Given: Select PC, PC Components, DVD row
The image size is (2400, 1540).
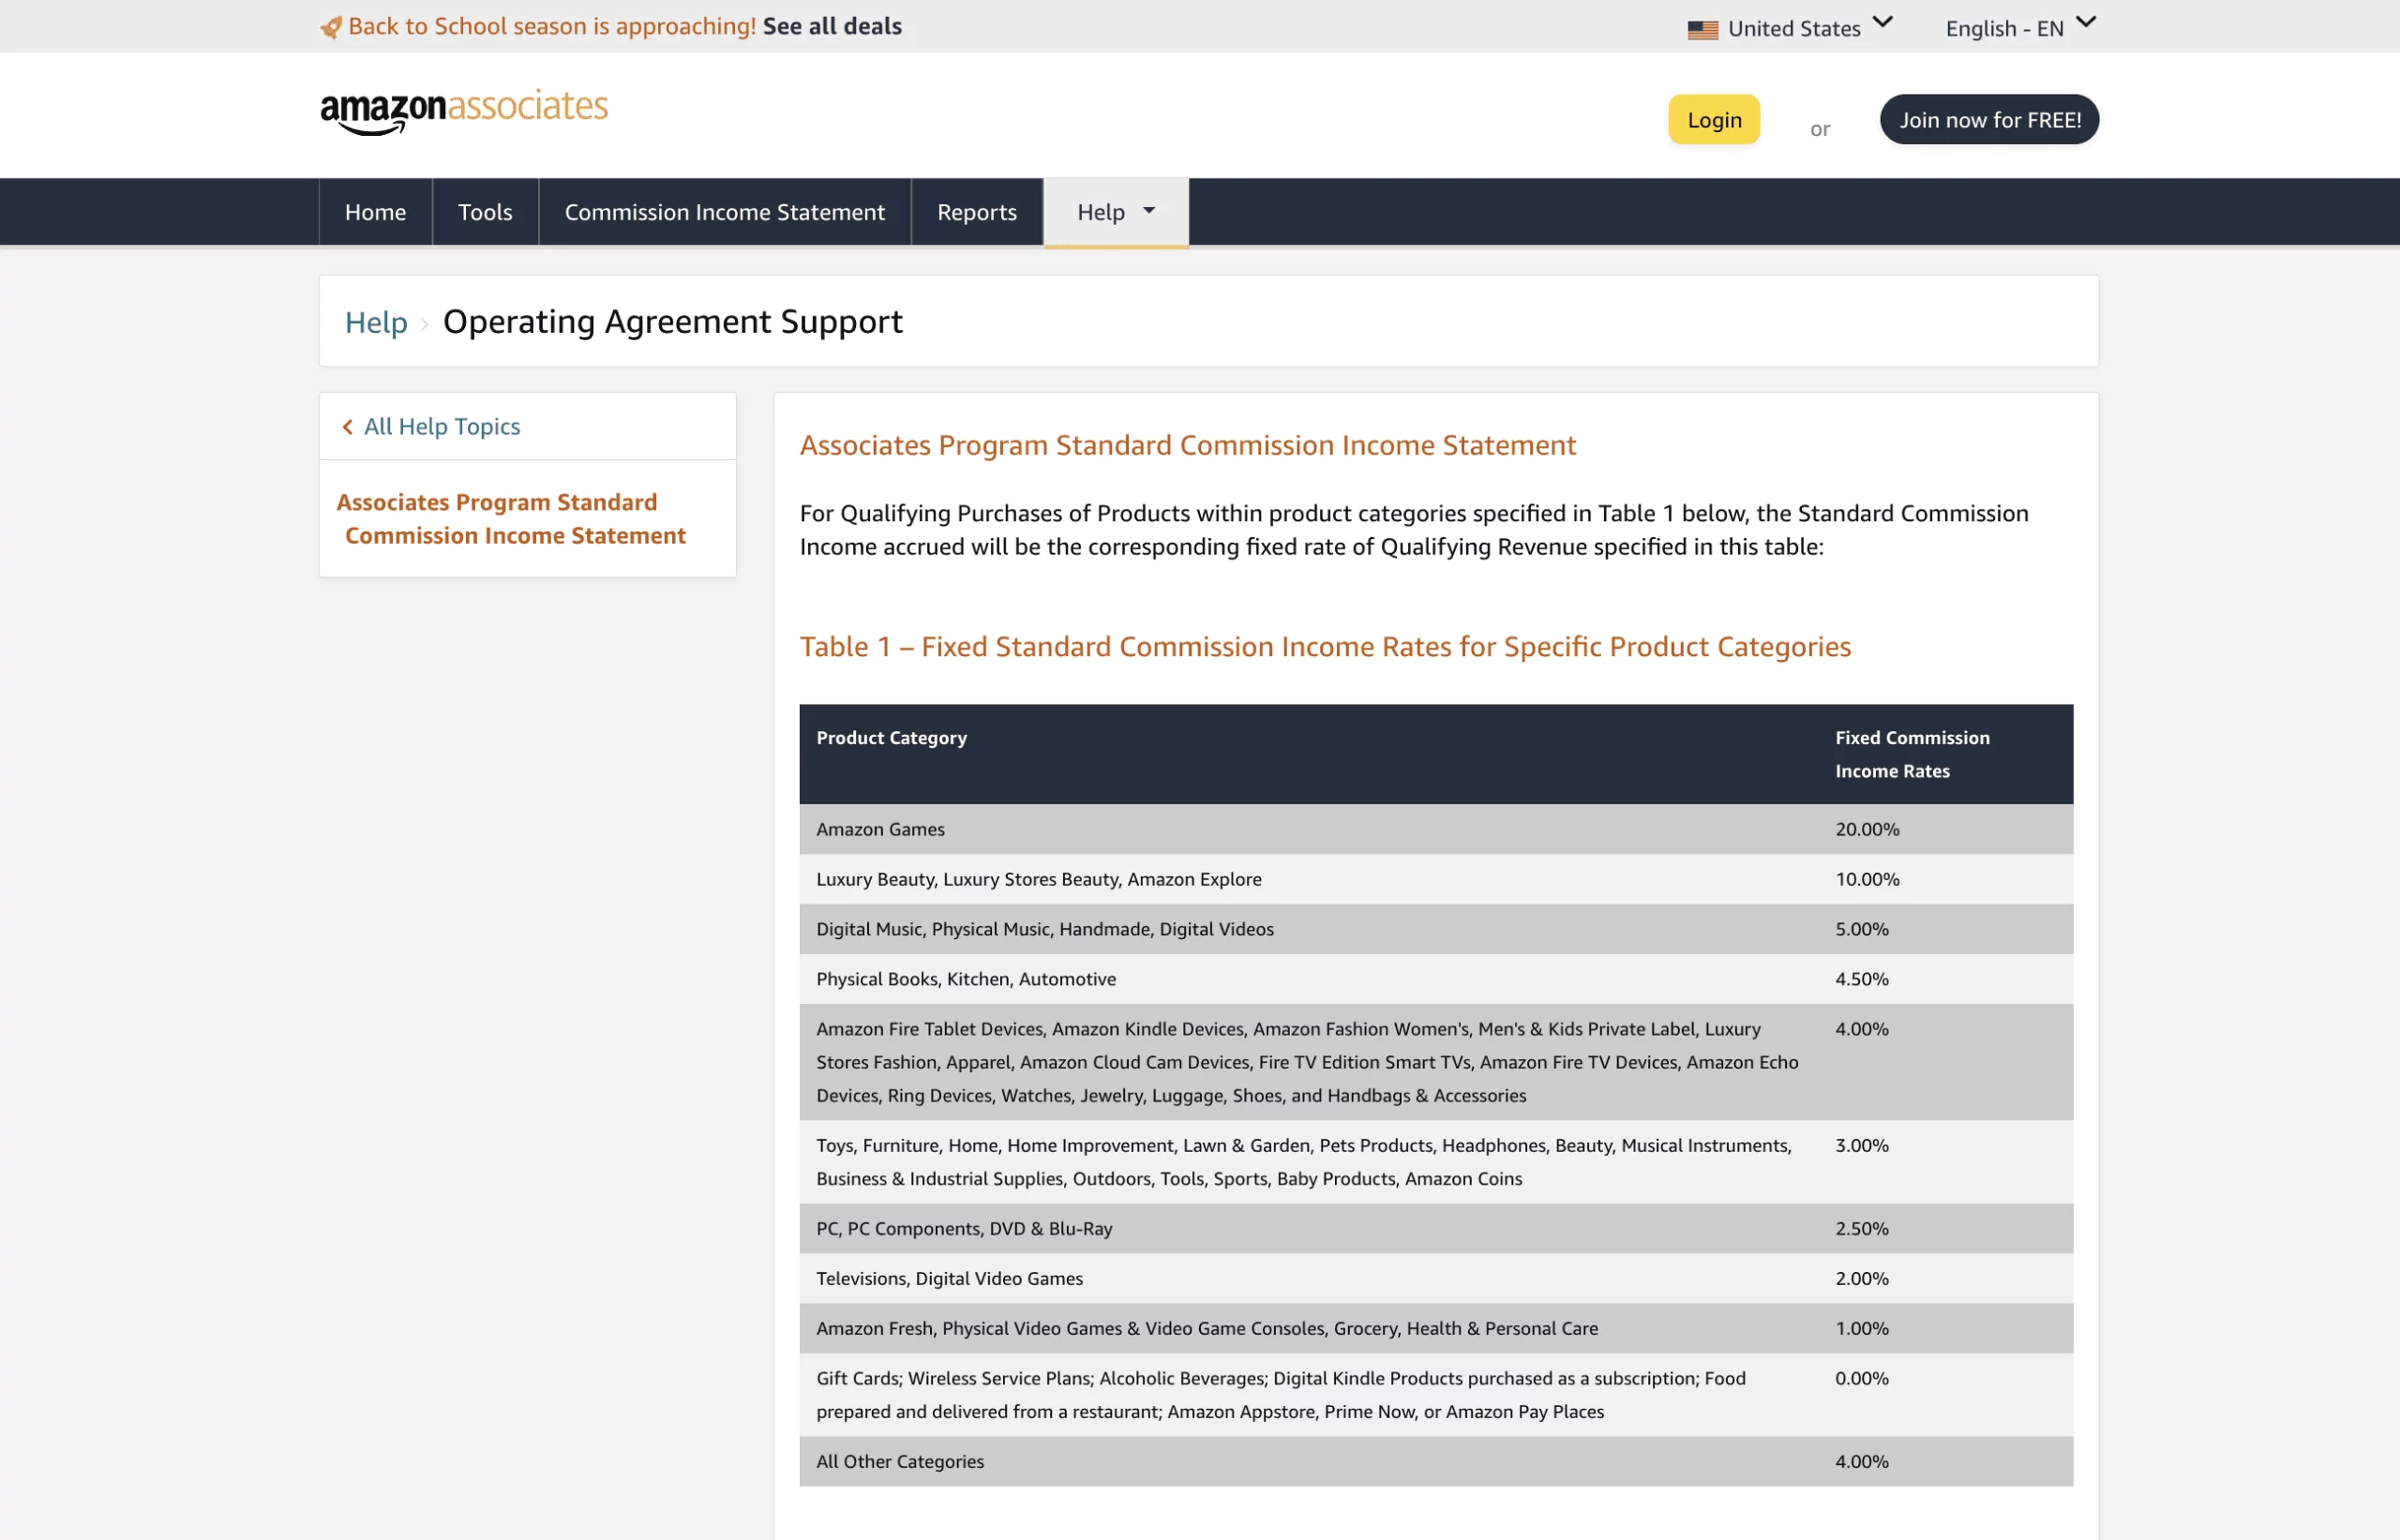Looking at the screenshot, I should point(1436,1228).
